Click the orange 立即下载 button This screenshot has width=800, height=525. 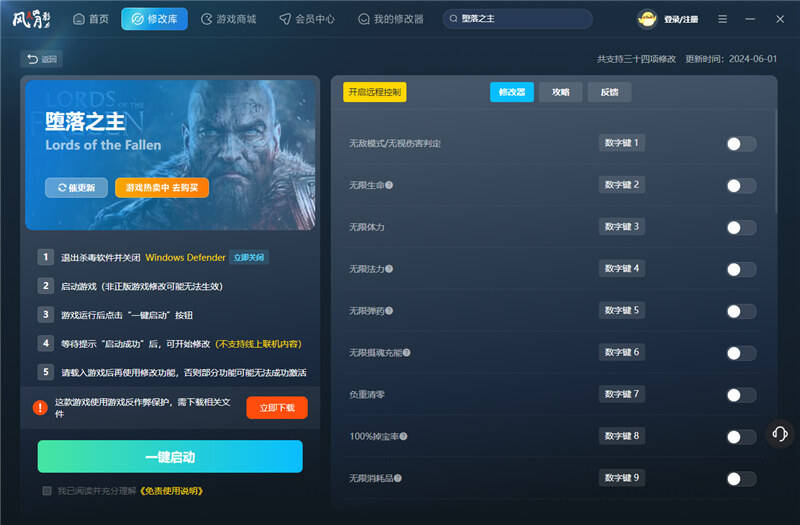coord(277,407)
